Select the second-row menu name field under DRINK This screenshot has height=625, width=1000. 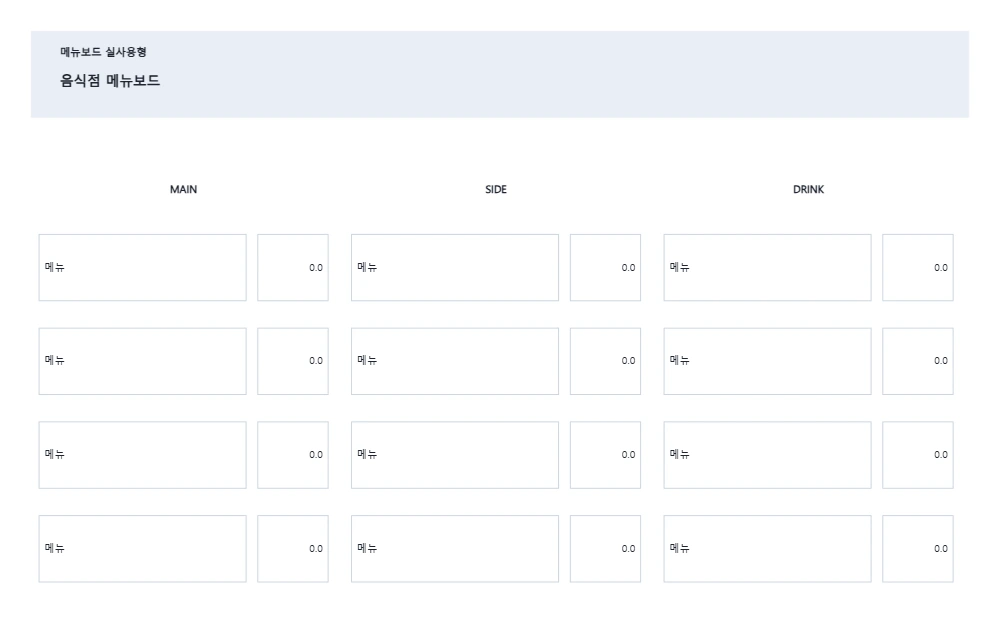[767, 361]
